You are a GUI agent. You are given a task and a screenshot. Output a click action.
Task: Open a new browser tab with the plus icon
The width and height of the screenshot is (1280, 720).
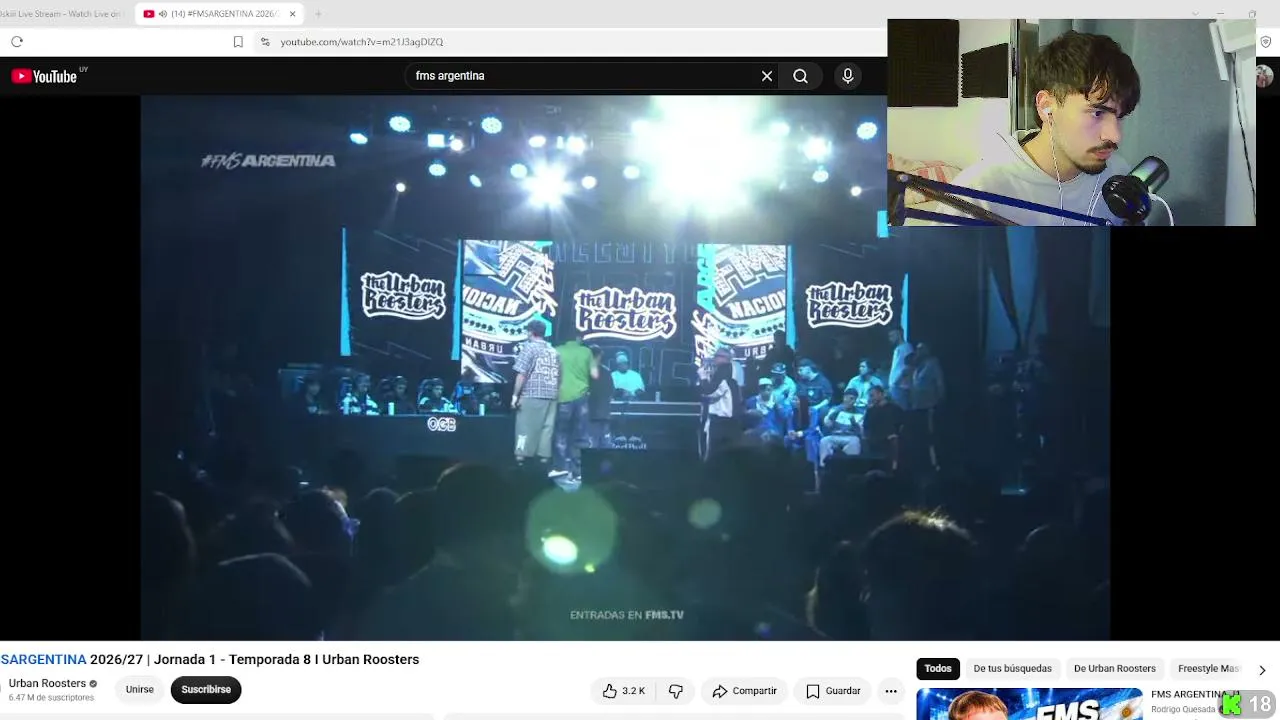click(x=318, y=14)
